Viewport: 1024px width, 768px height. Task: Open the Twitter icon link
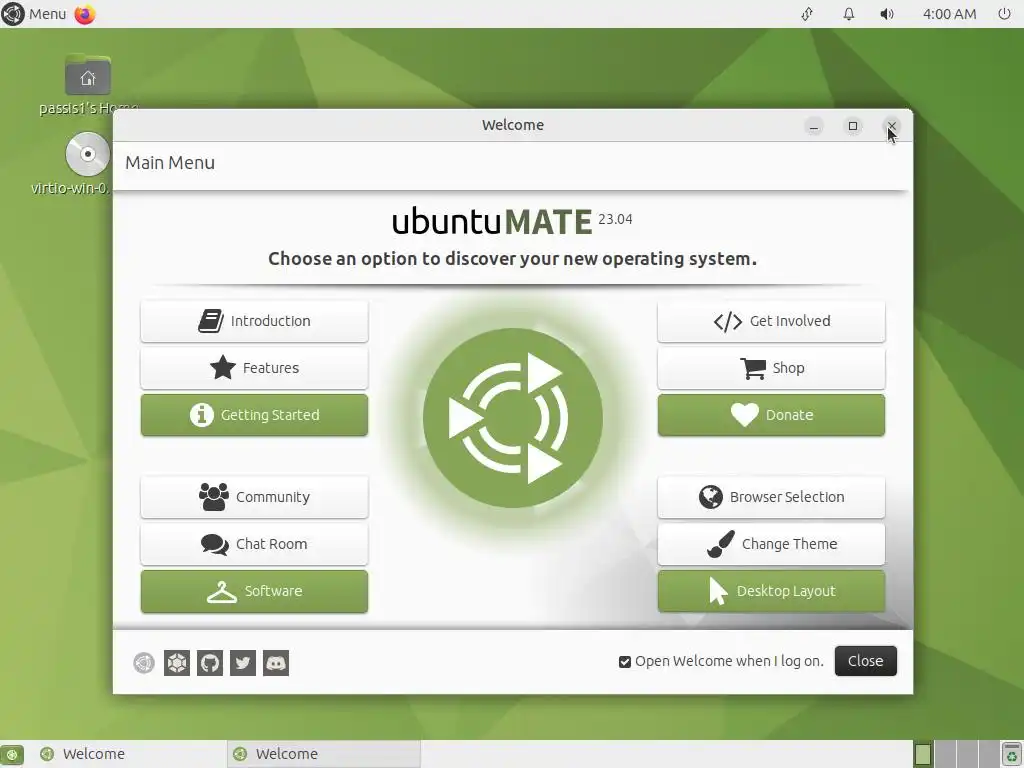[x=243, y=663]
